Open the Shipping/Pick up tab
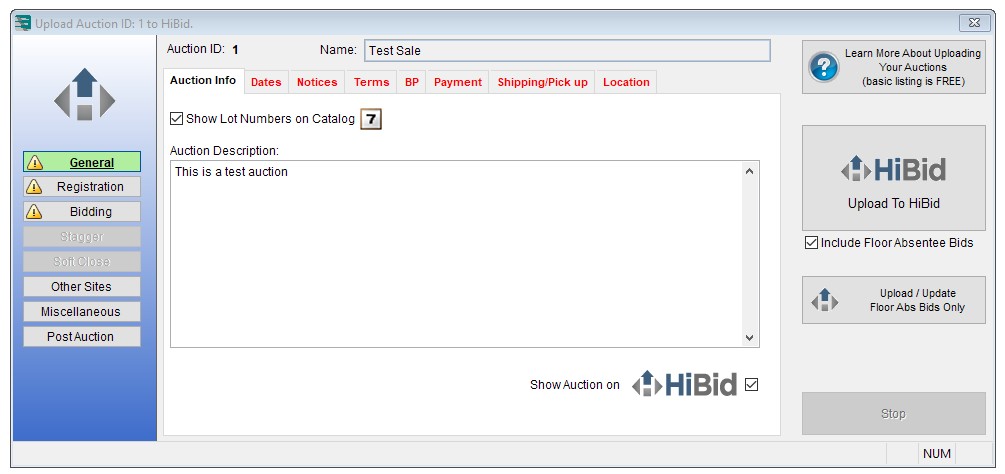The height and width of the screenshot is (474, 1005). click(542, 82)
